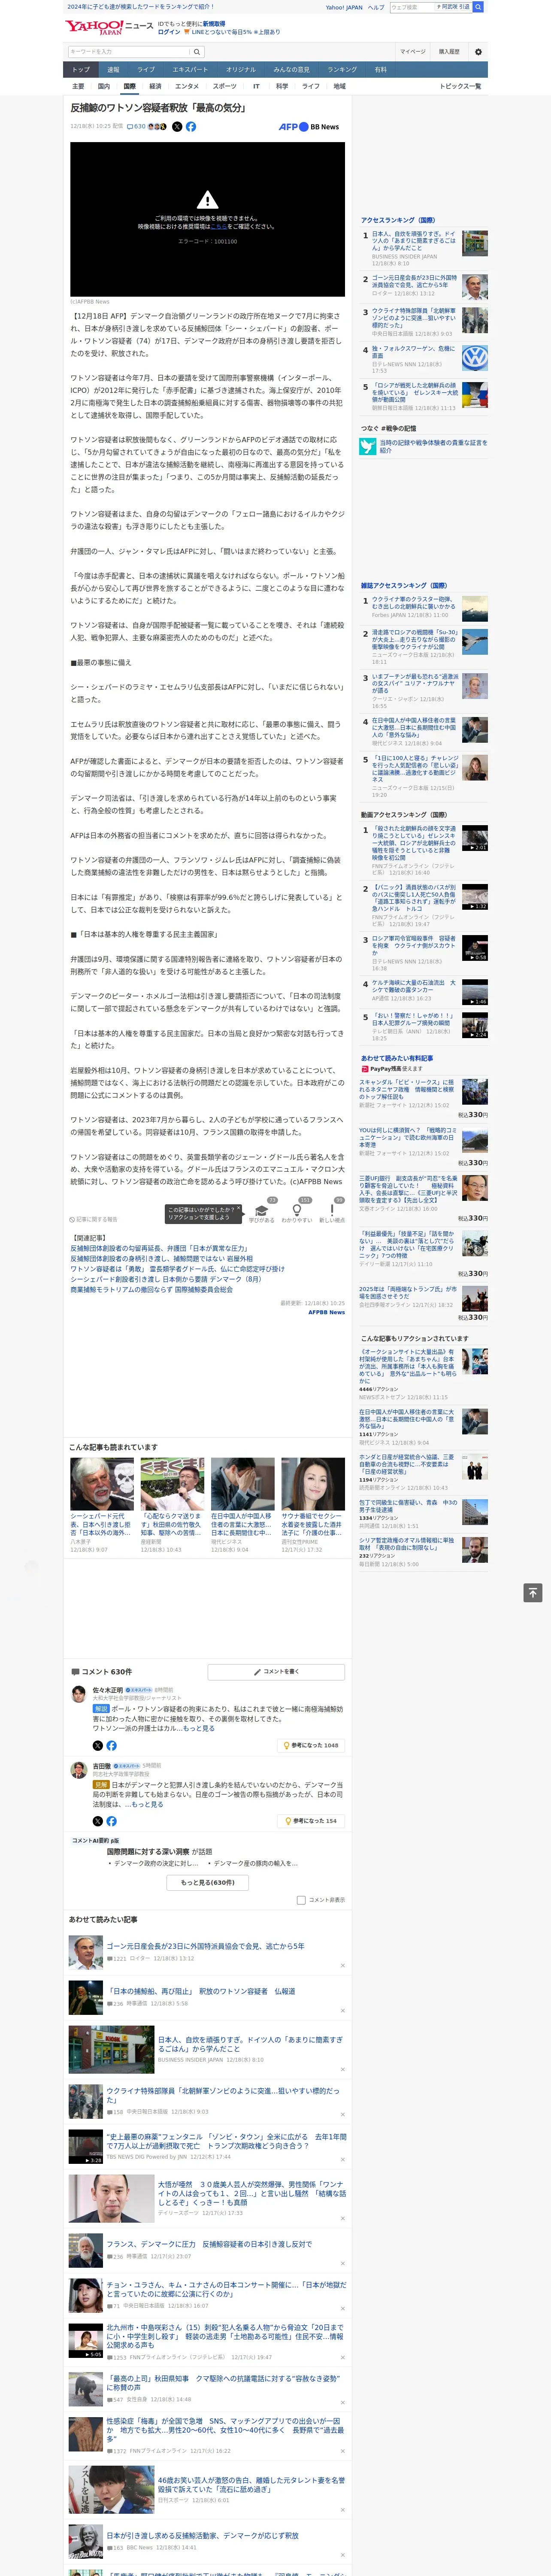This screenshot has height=2576, width=551.
Task: Click the コメントを書く button
Action: [276, 1671]
